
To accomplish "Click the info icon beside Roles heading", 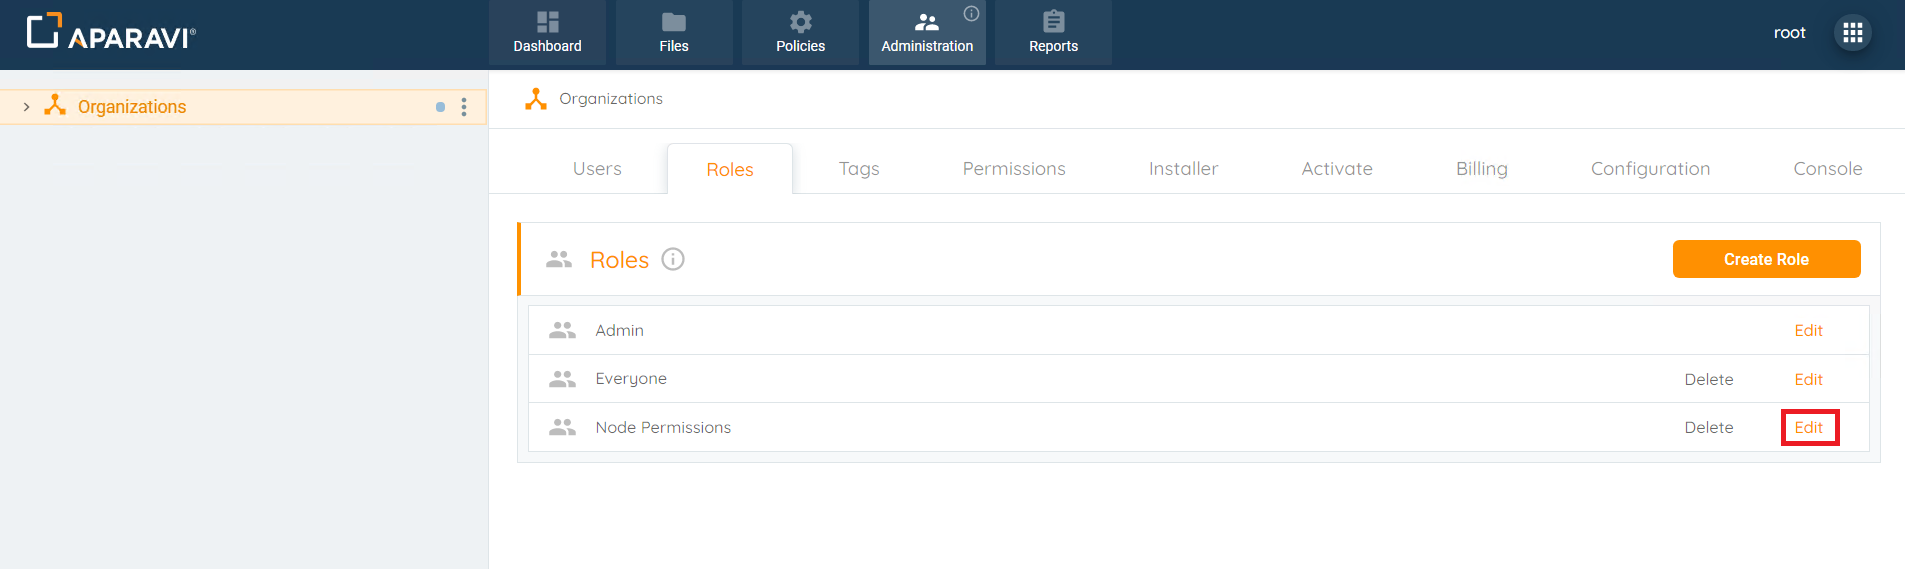I will tap(673, 259).
